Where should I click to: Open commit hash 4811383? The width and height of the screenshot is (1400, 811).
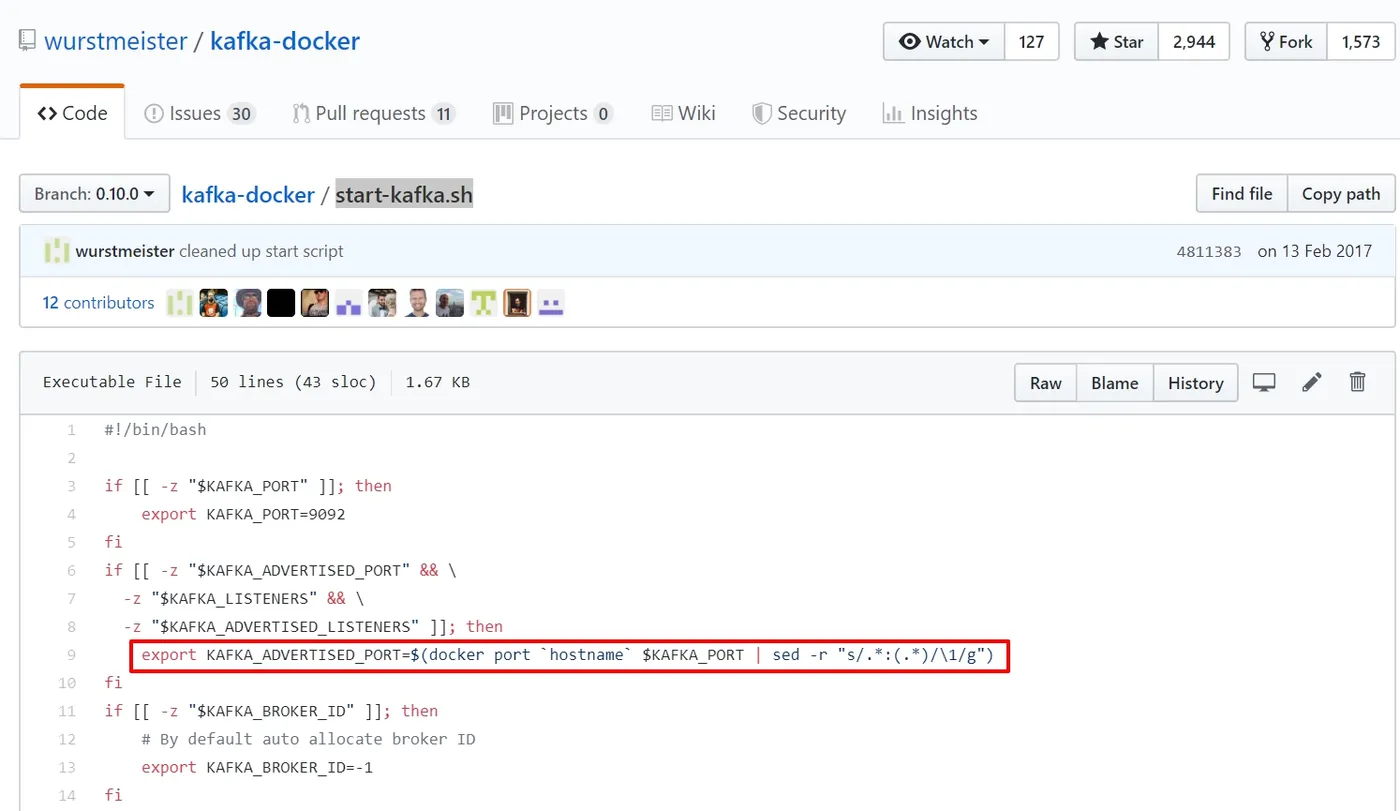click(1209, 252)
